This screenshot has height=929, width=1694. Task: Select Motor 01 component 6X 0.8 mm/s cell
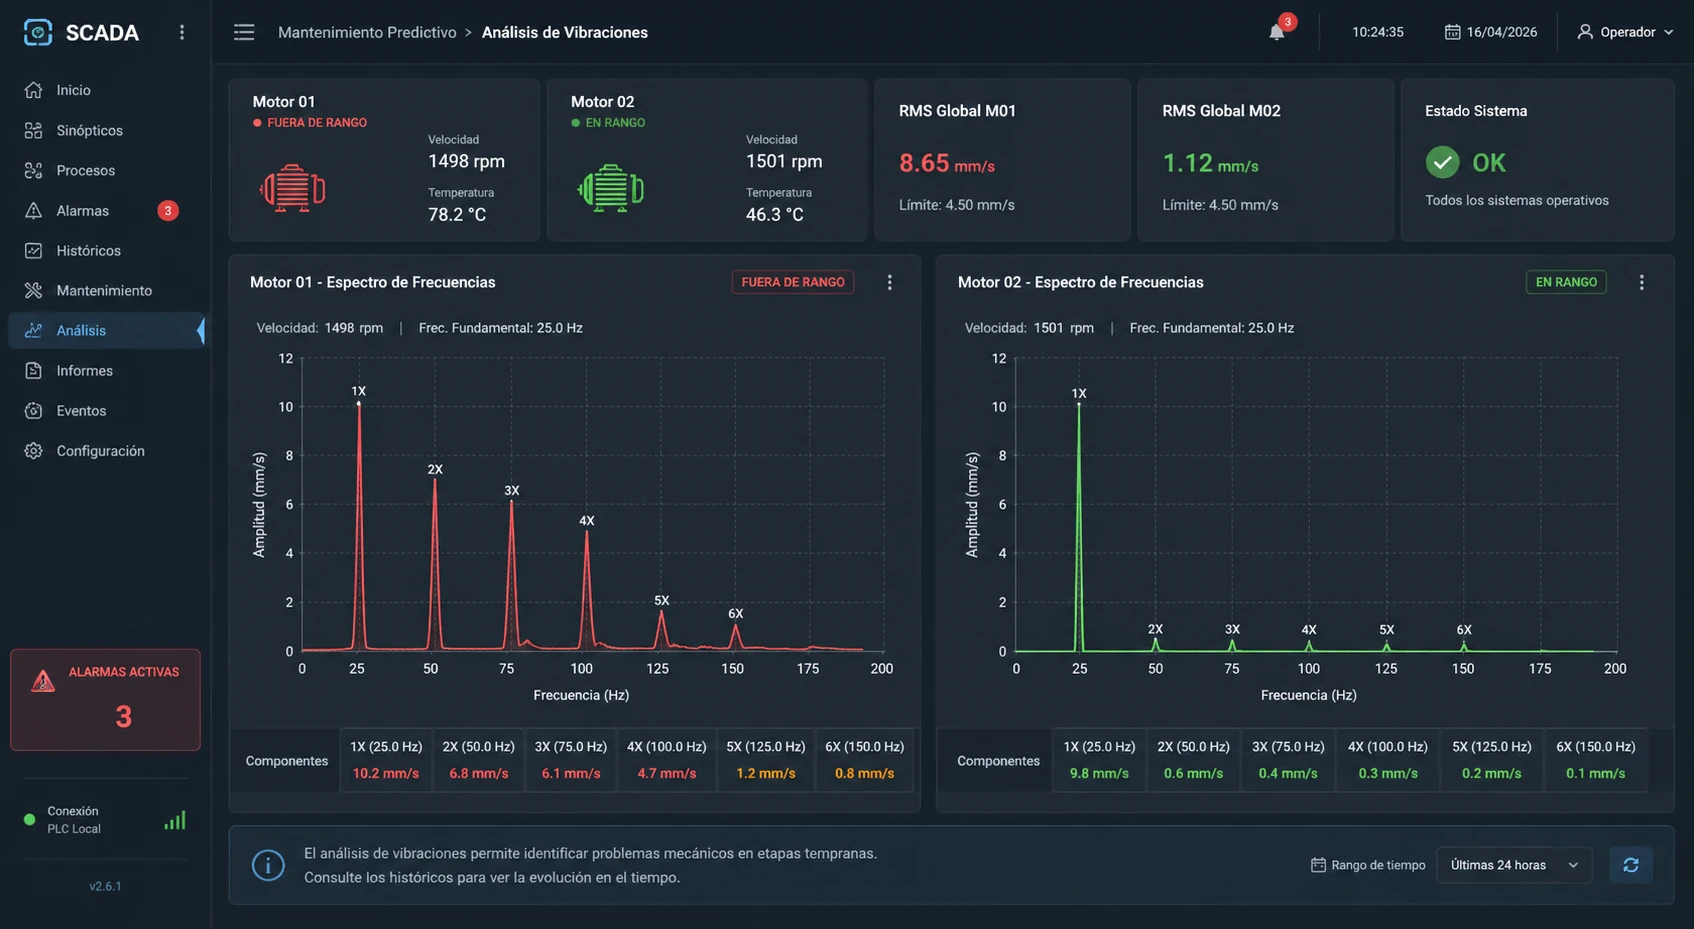[864, 760]
